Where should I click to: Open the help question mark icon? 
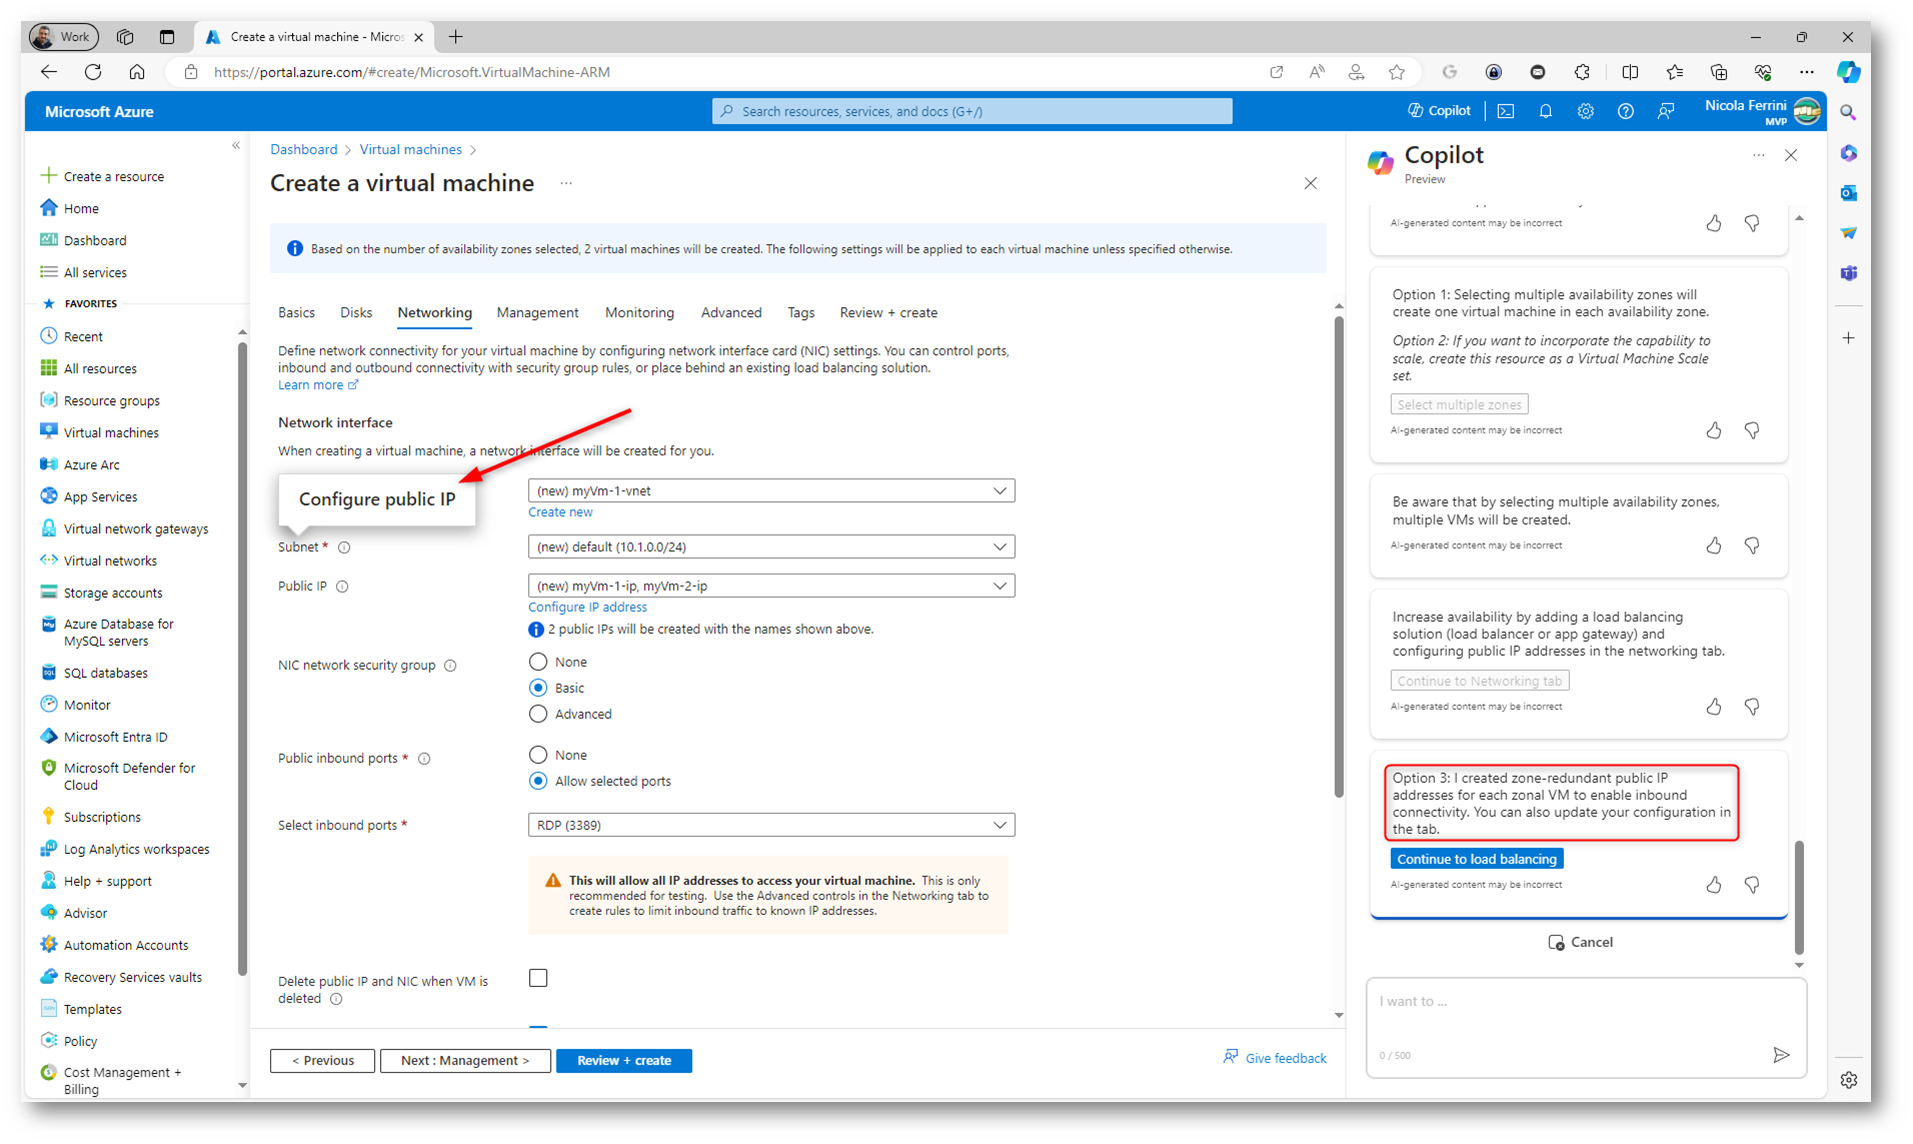pyautogui.click(x=1625, y=111)
